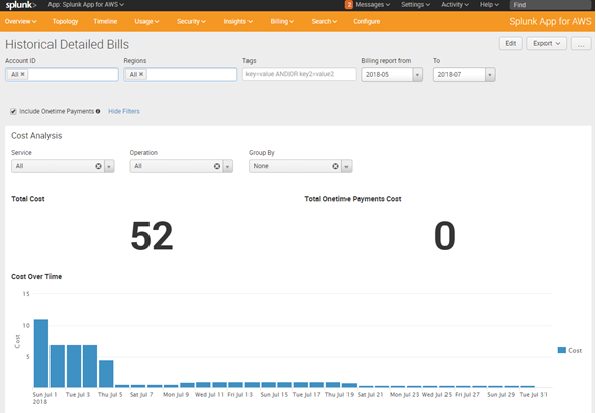Click the Cost Analysis panel title
596x413 pixels.
coord(36,136)
